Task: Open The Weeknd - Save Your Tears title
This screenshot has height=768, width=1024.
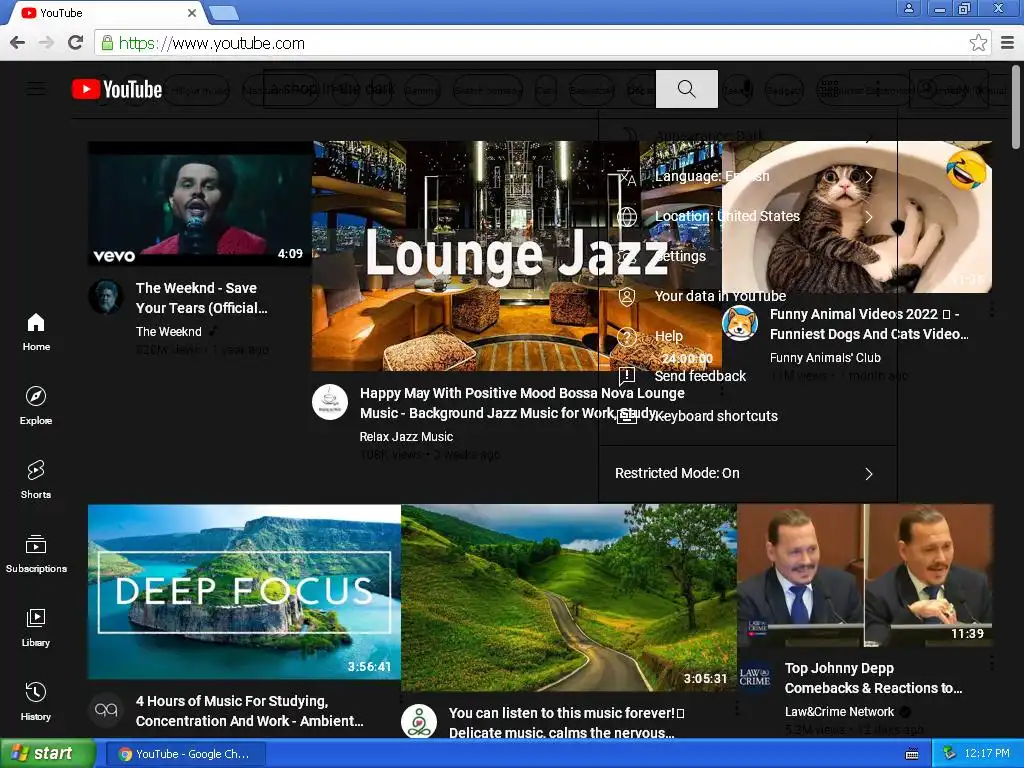Action: click(x=202, y=298)
